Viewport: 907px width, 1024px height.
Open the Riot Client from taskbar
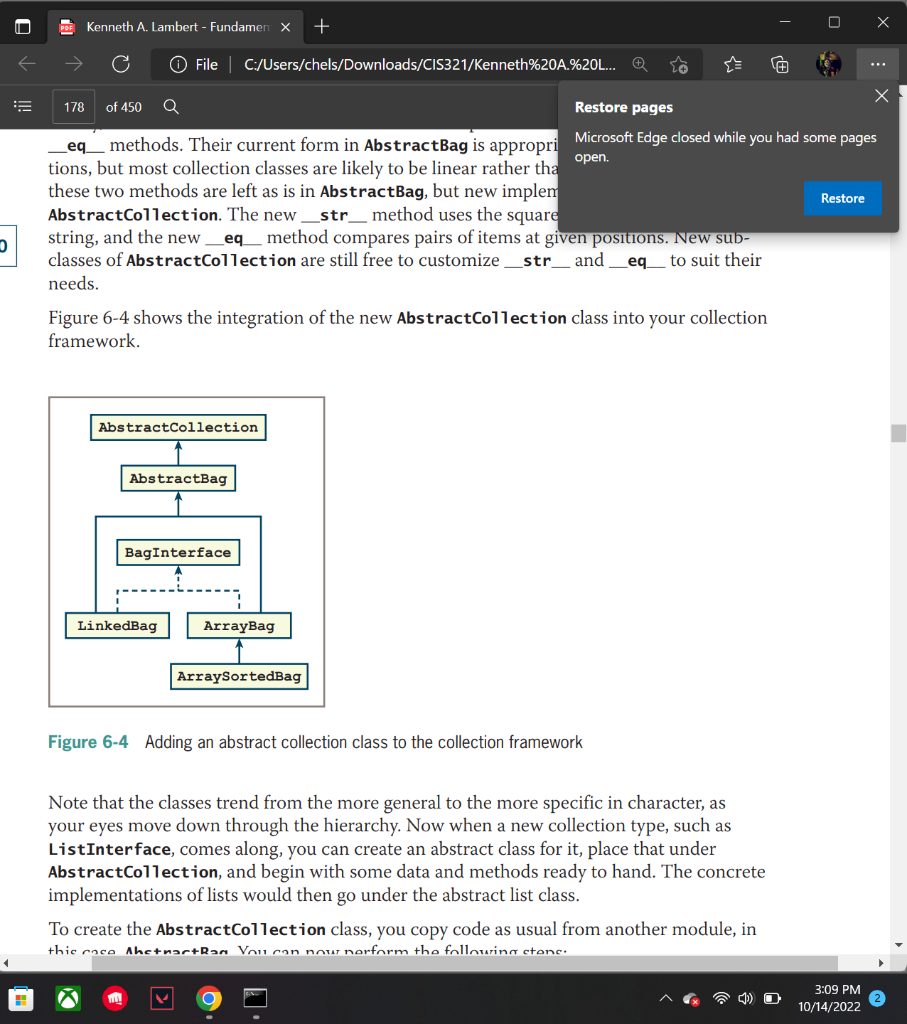[x=115, y=999]
